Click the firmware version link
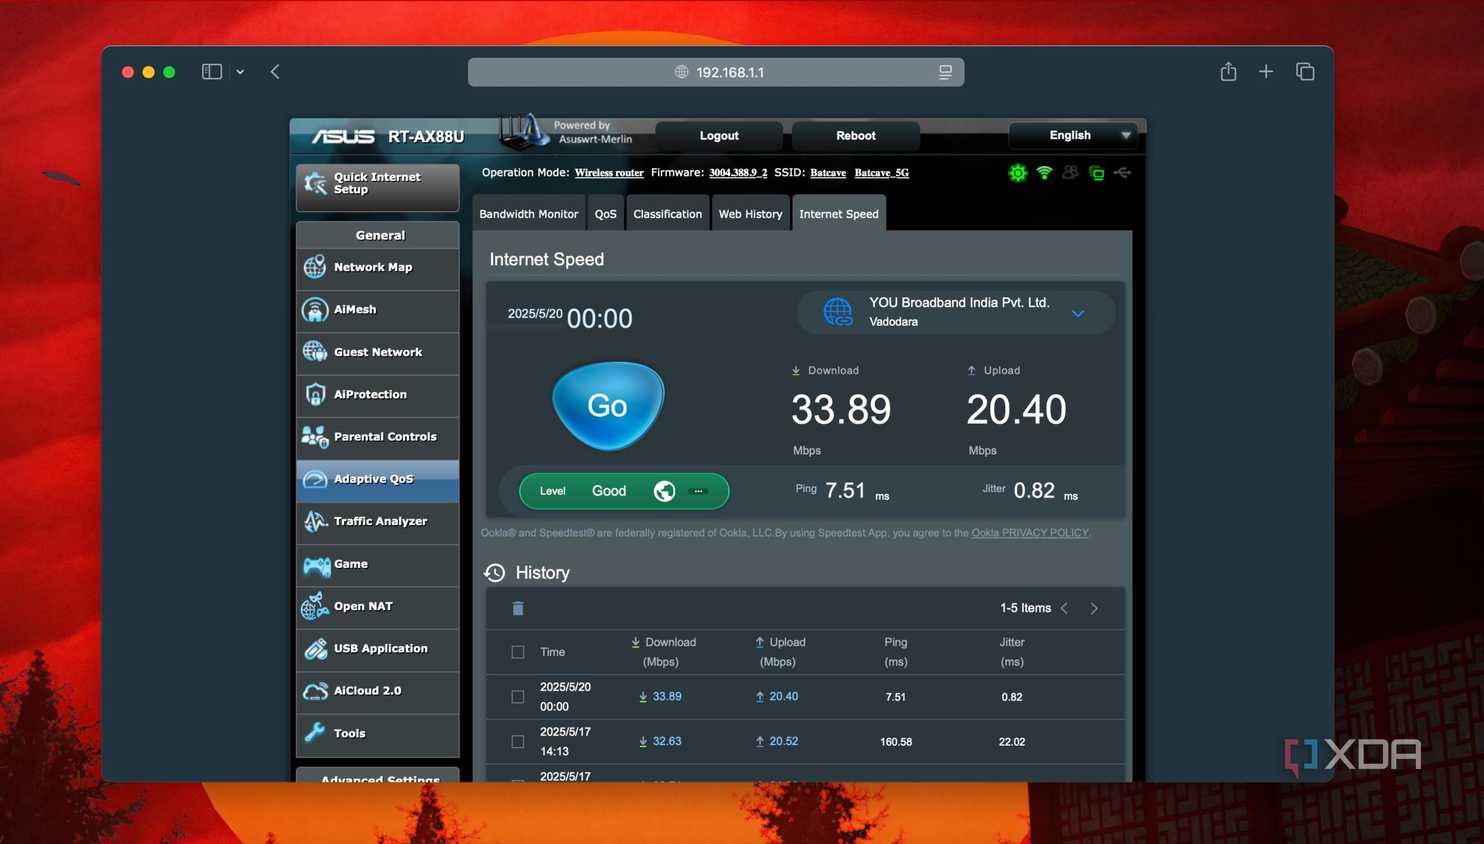The image size is (1484, 844). 738,173
